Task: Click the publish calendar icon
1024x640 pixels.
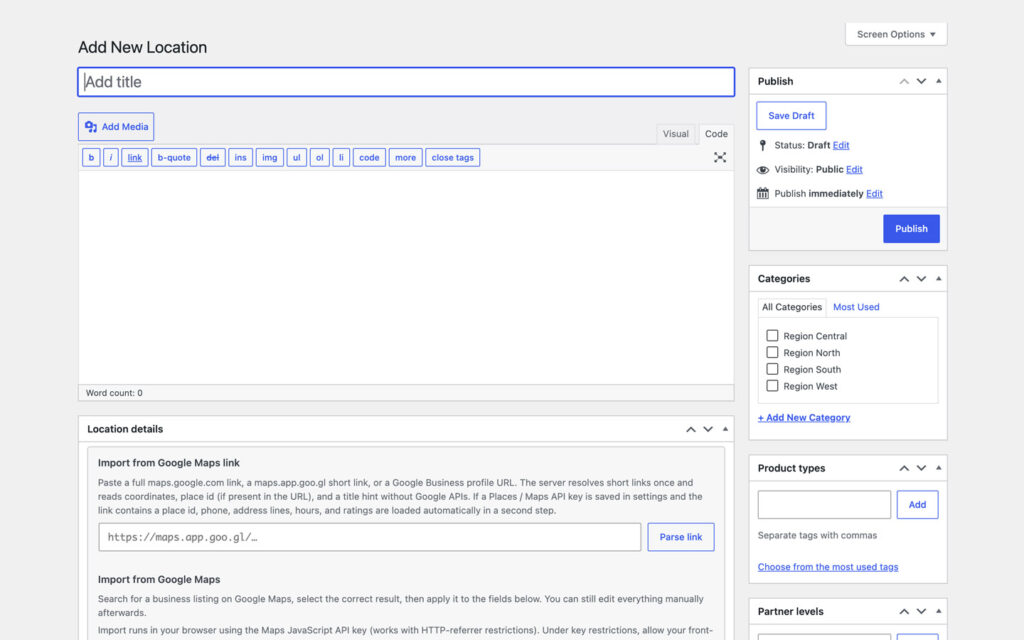Action: [x=763, y=193]
